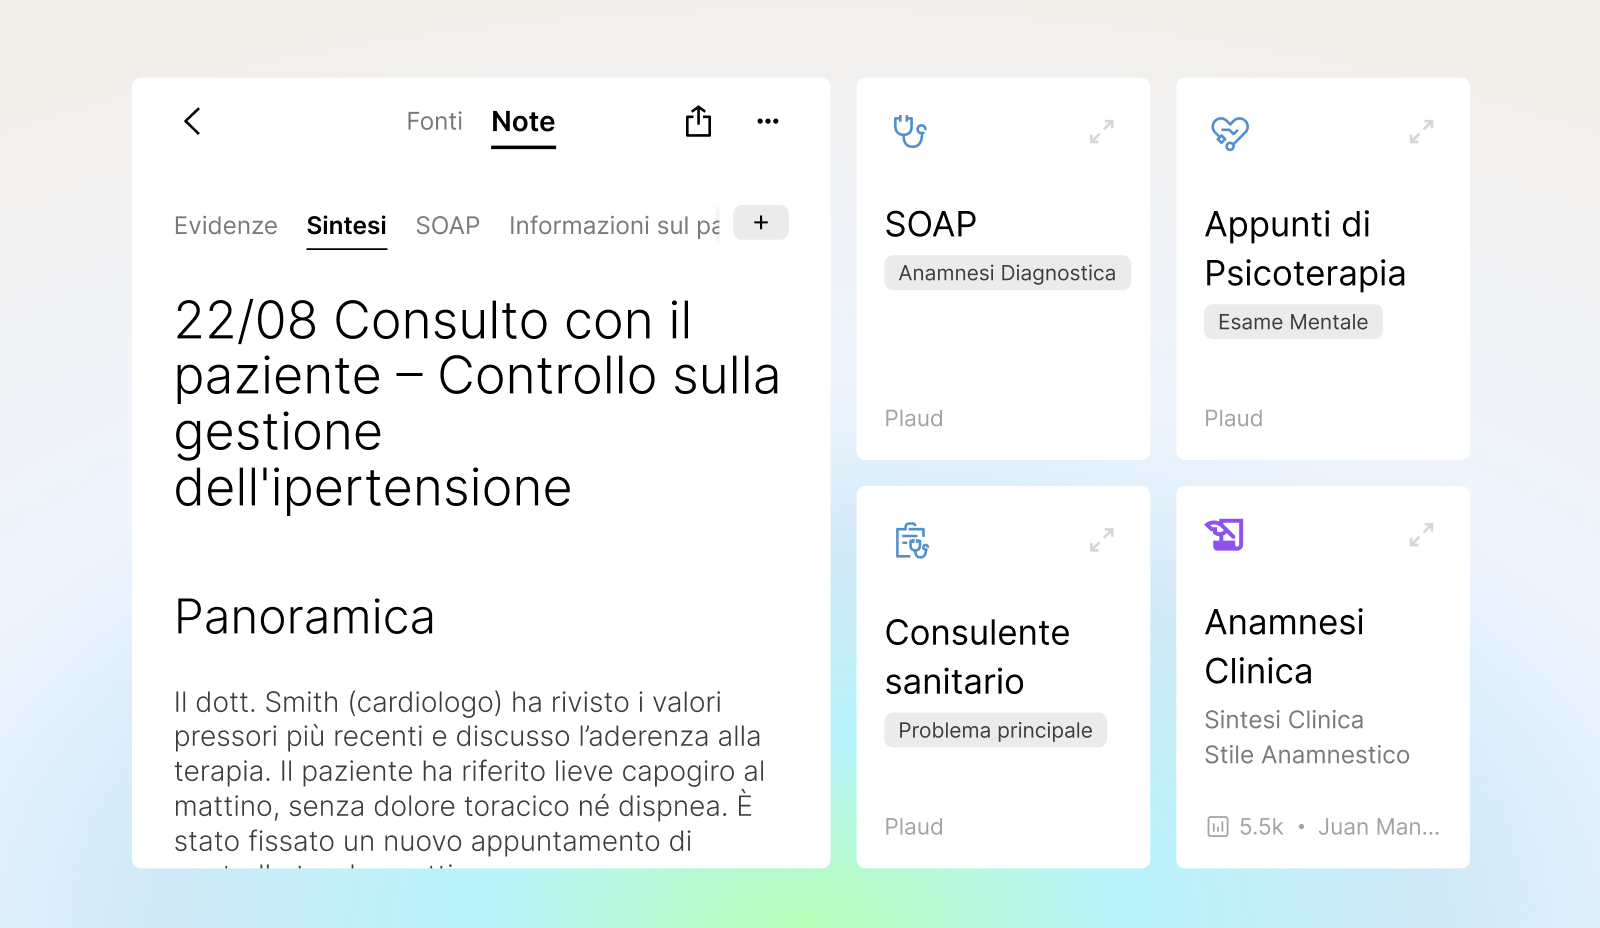Open the SOAP tab in notes
Screen dimensions: 1600x928
point(447,226)
